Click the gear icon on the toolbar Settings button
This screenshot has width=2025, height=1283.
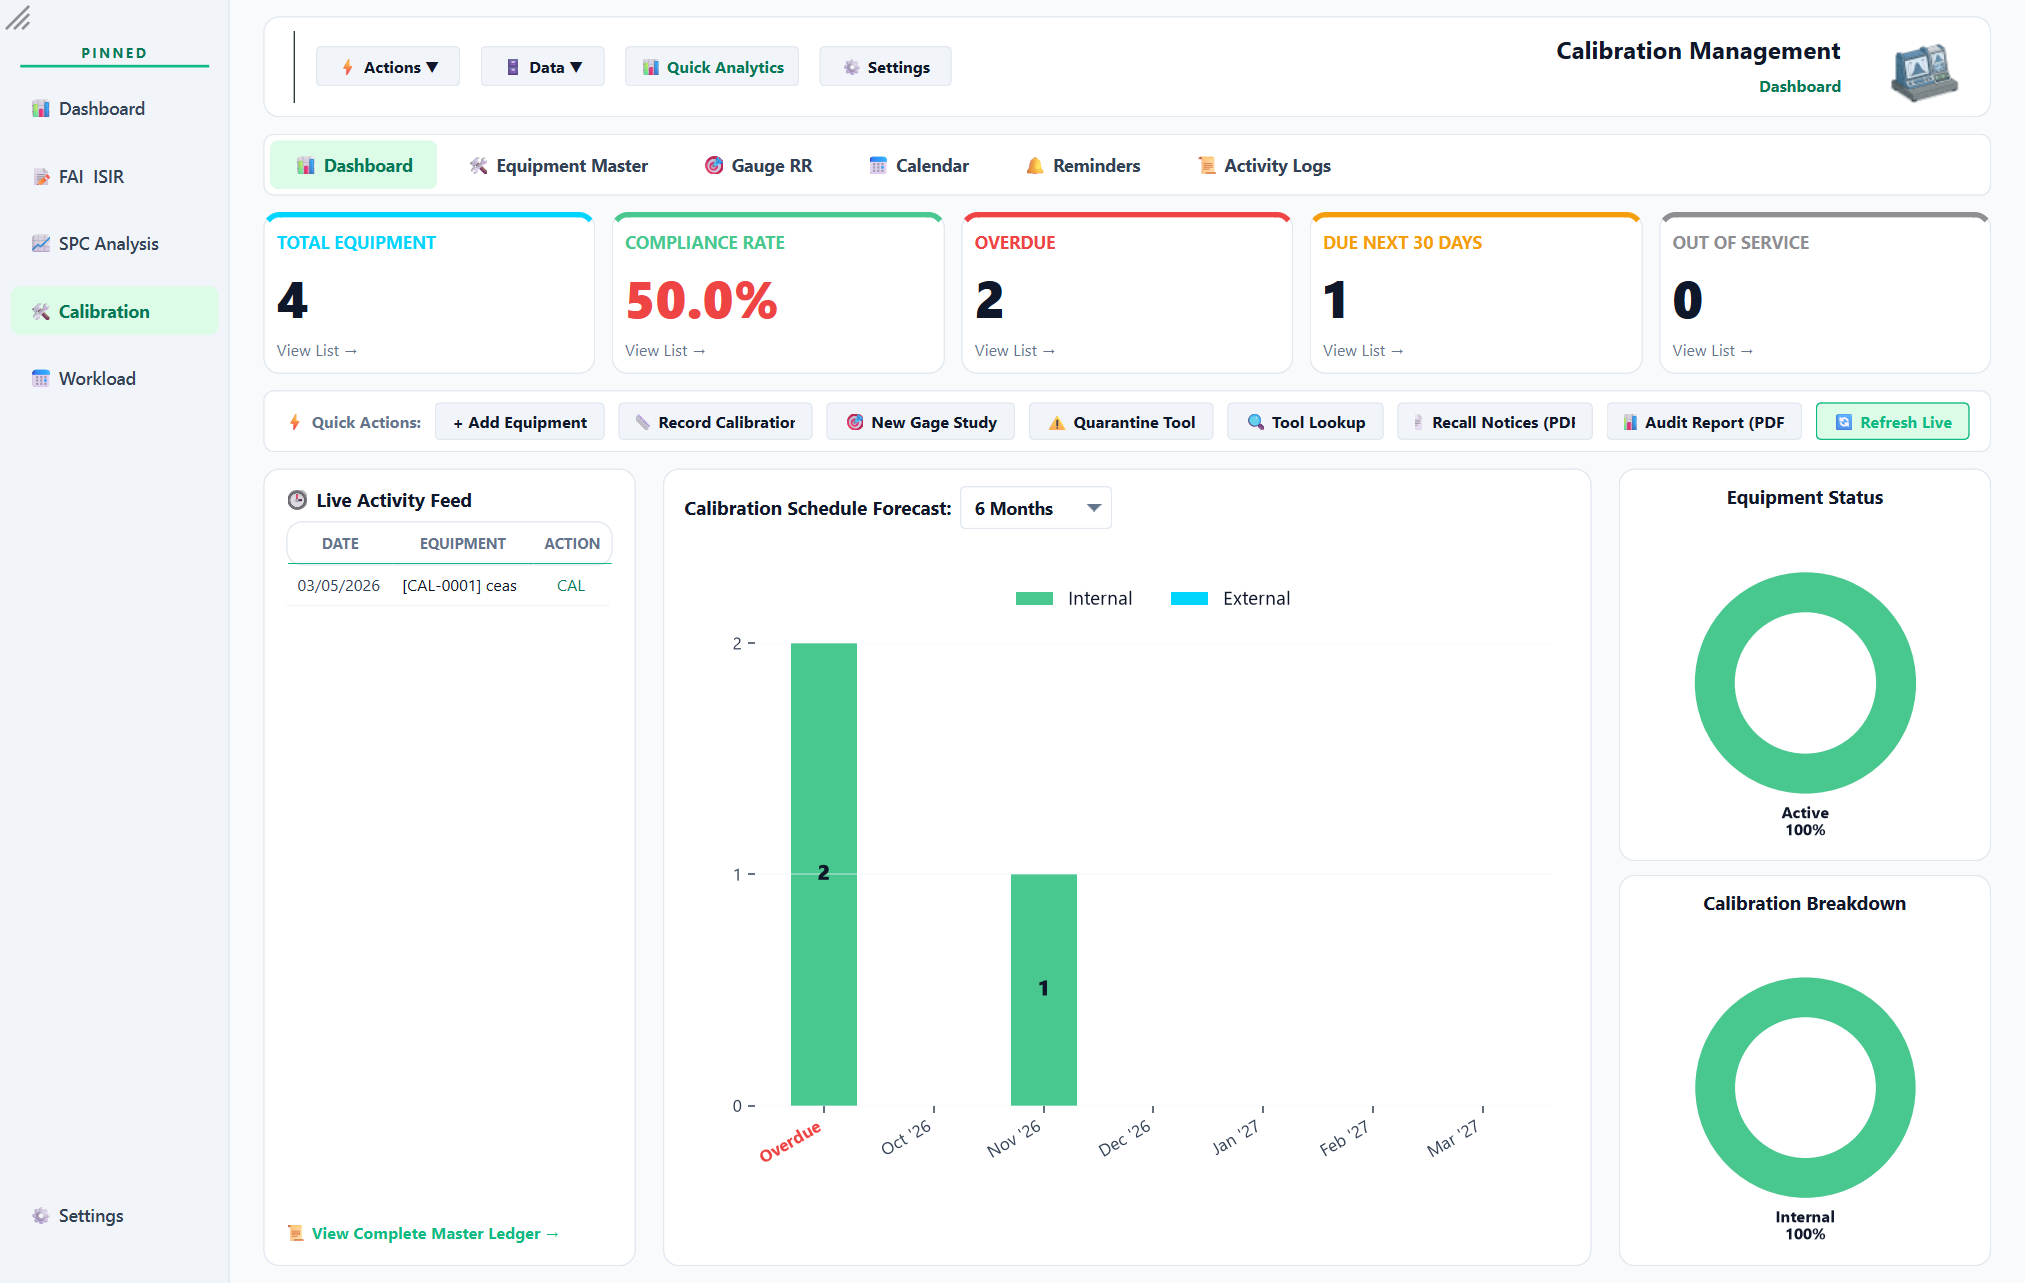(x=852, y=67)
